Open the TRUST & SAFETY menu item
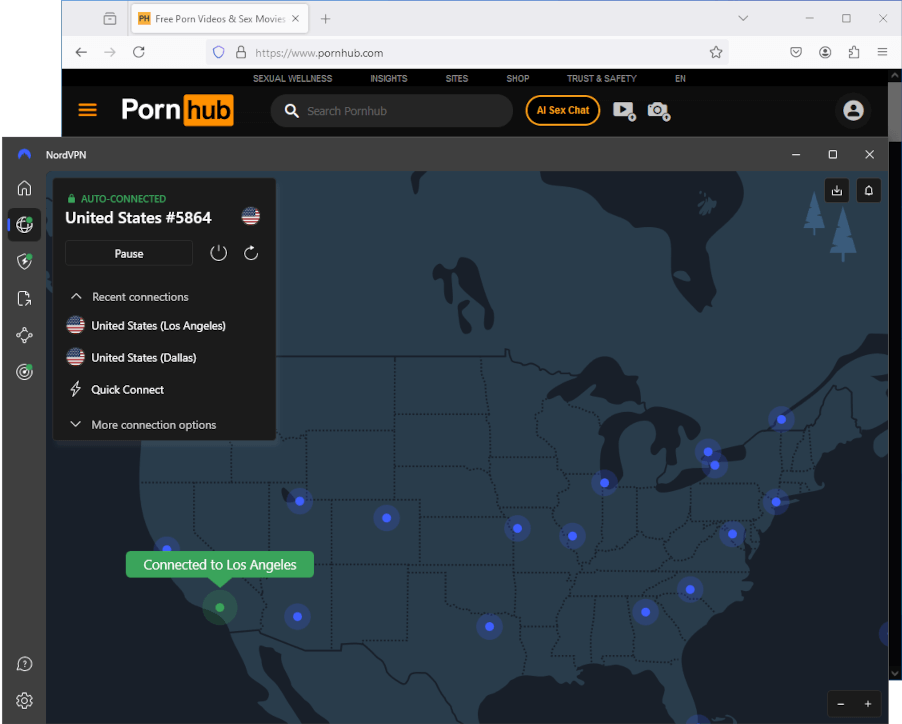Image resolution: width=902 pixels, height=724 pixels. click(x=602, y=78)
